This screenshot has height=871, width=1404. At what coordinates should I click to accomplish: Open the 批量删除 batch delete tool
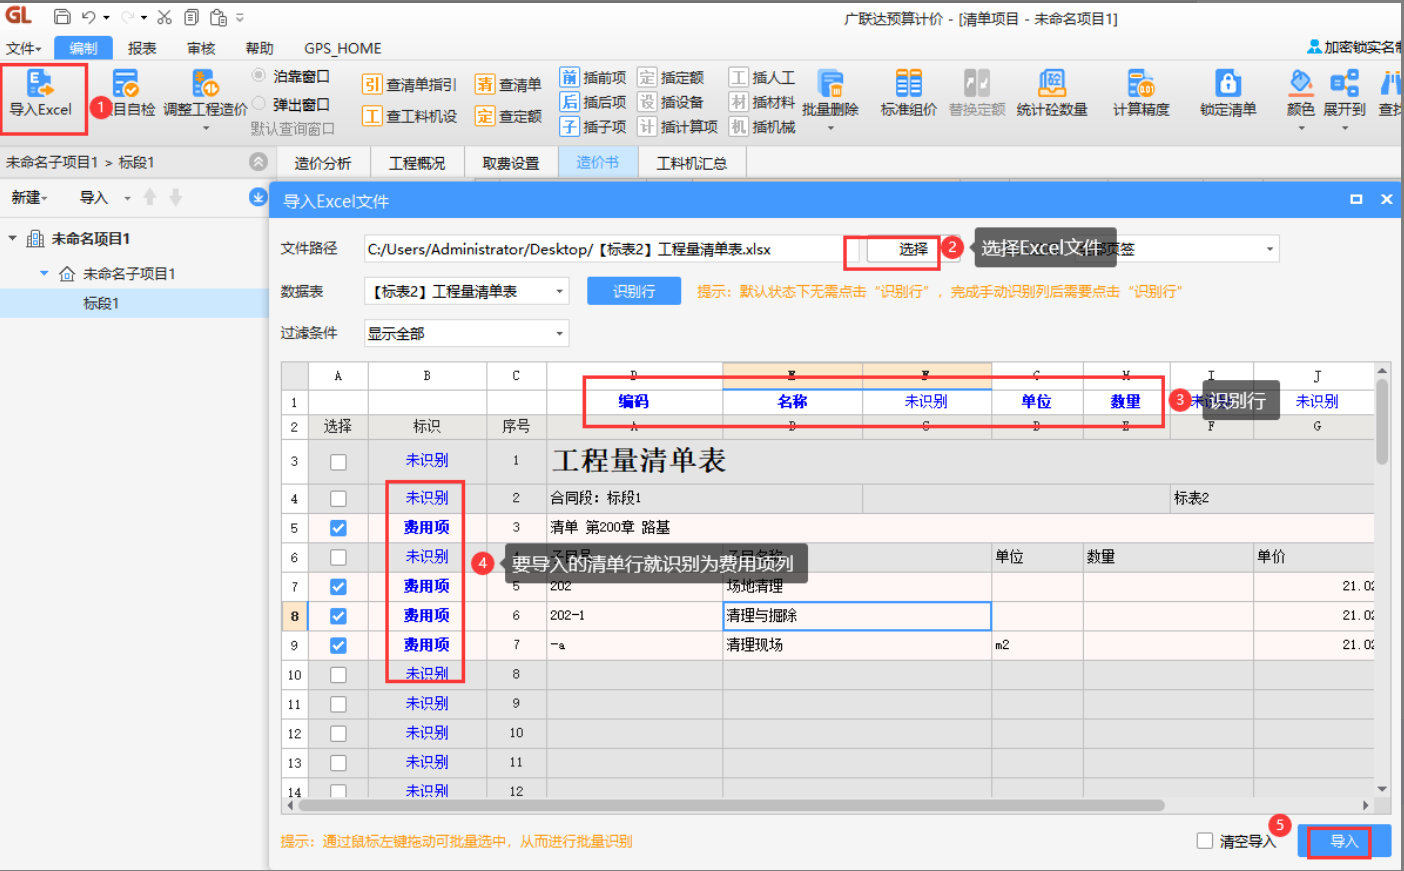(x=830, y=97)
